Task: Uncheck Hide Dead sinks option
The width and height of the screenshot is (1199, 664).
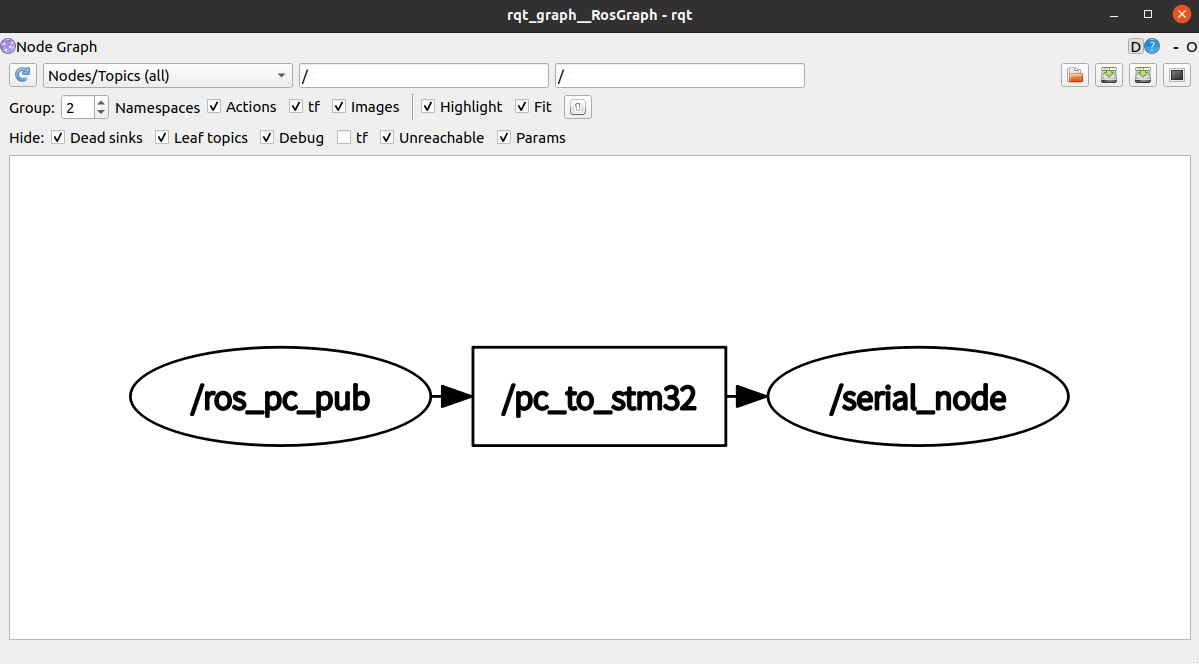Action: [58, 138]
